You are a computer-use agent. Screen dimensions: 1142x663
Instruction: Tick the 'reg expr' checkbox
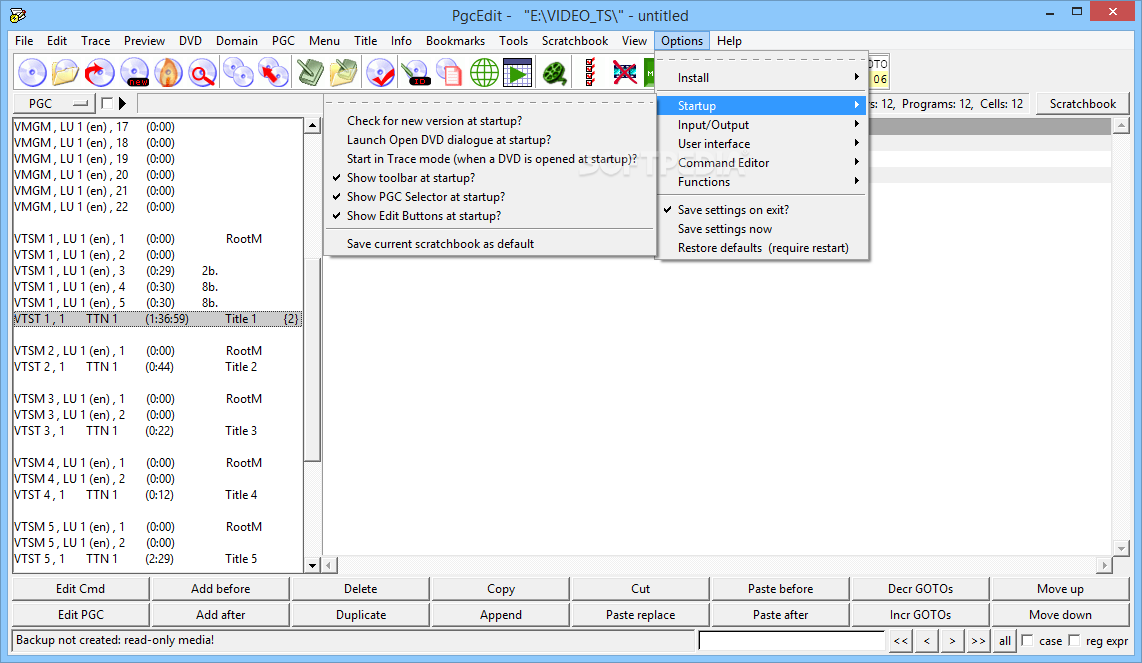click(x=1074, y=640)
